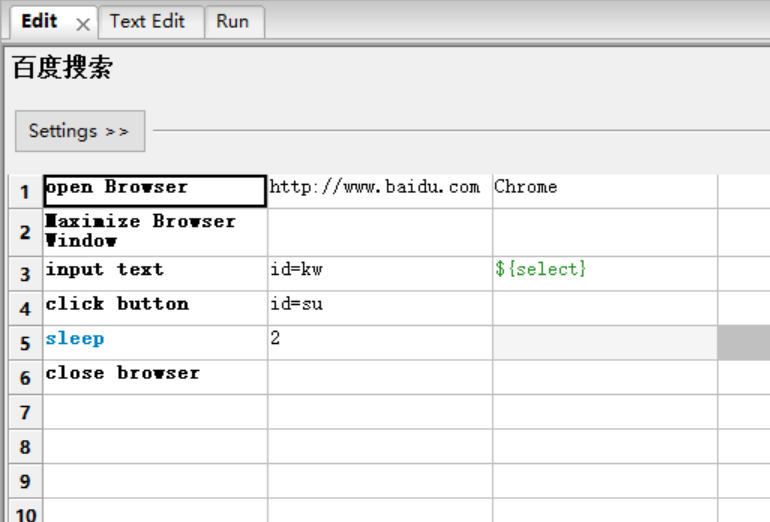The image size is (770, 522).
Task: Click the http://www.baidu.com cell
Action: point(380,191)
